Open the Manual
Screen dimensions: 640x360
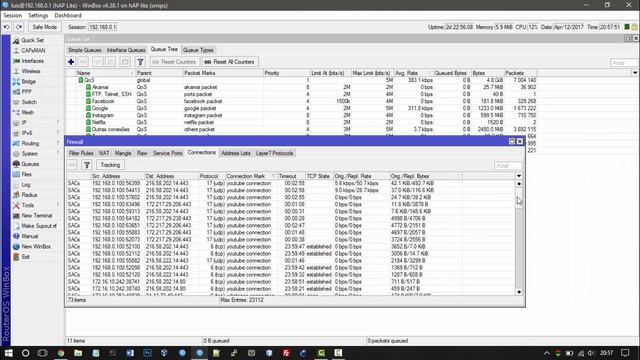pyautogui.click(x=29, y=236)
